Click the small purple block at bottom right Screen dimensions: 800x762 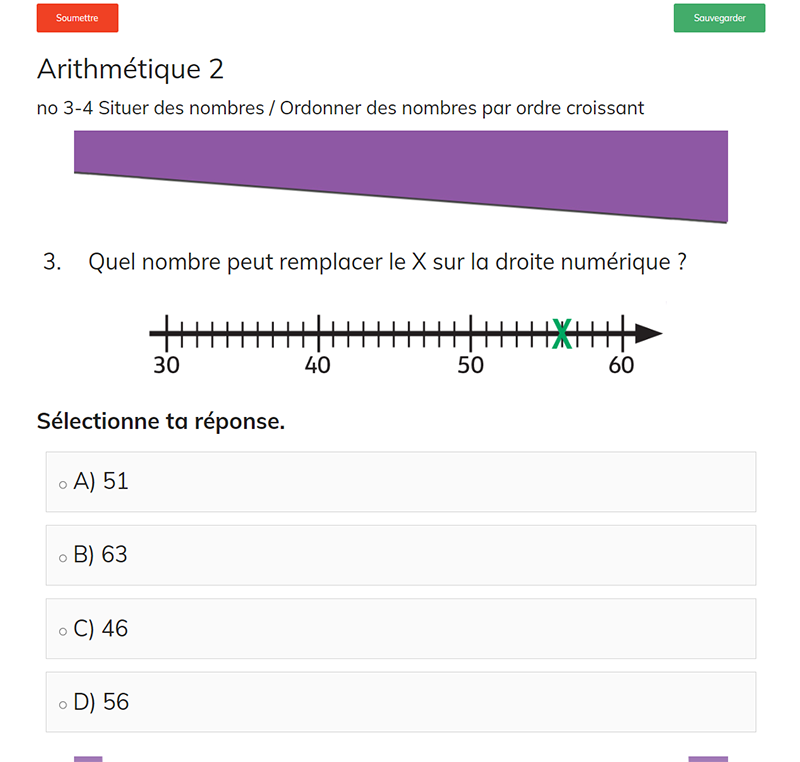pyautogui.click(x=707, y=759)
